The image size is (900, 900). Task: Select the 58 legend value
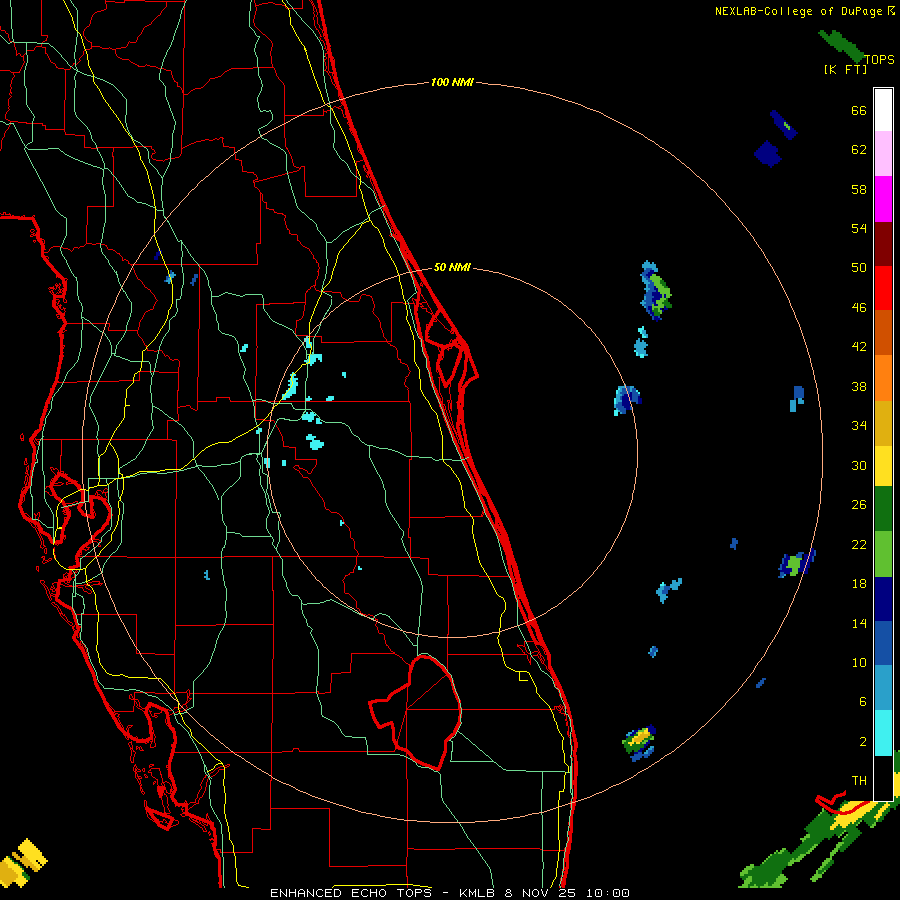tap(859, 189)
